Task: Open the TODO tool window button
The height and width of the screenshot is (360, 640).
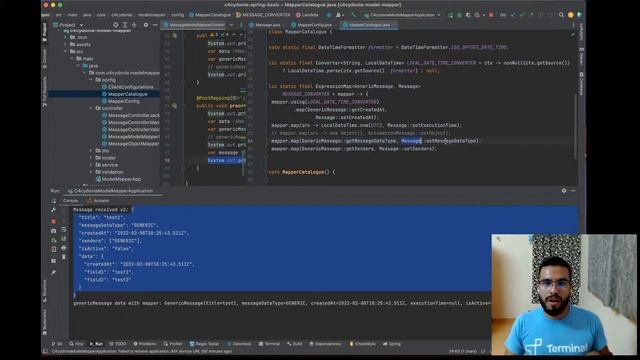Action: [x=118, y=344]
